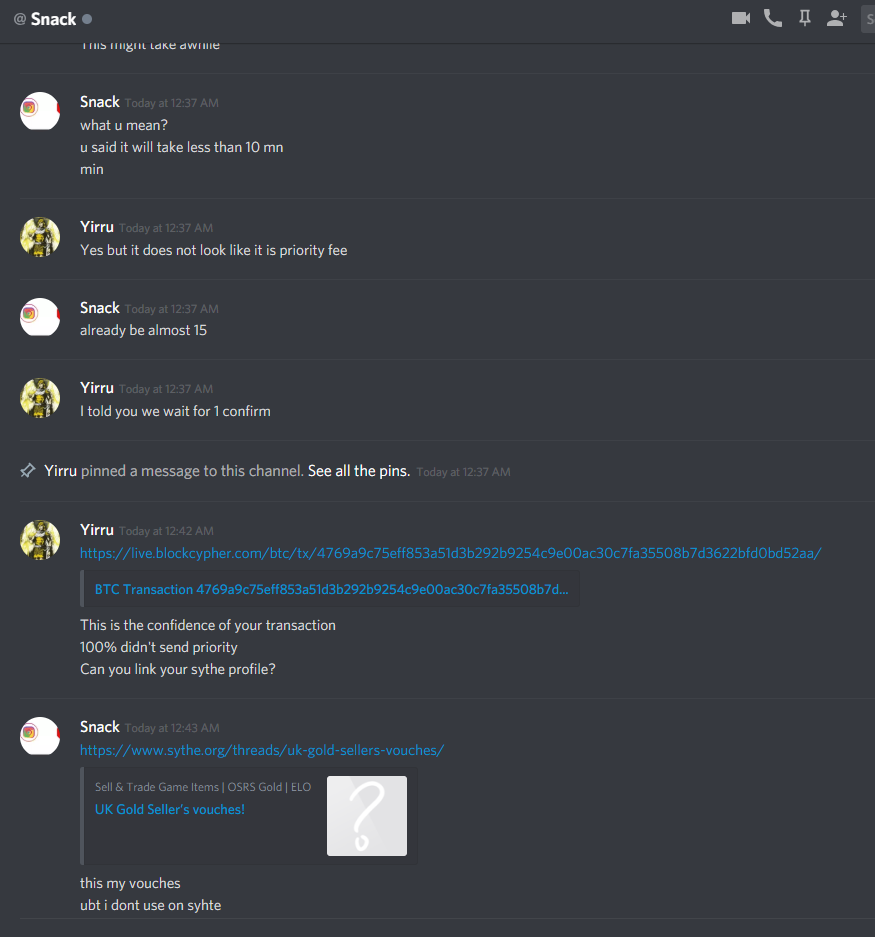The image size is (875, 937).
Task: Start a voice call with Snack
Action: (773, 19)
